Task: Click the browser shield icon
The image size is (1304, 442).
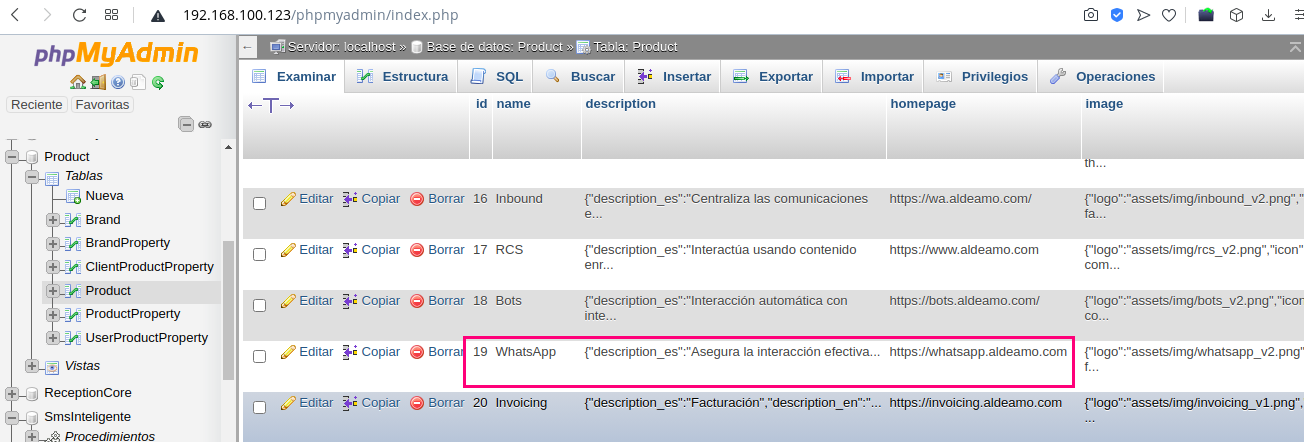Action: pos(1117,15)
